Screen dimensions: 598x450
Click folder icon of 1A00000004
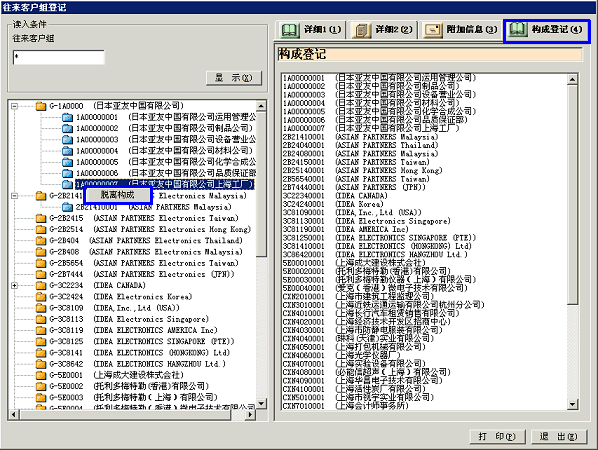[x=67, y=151]
